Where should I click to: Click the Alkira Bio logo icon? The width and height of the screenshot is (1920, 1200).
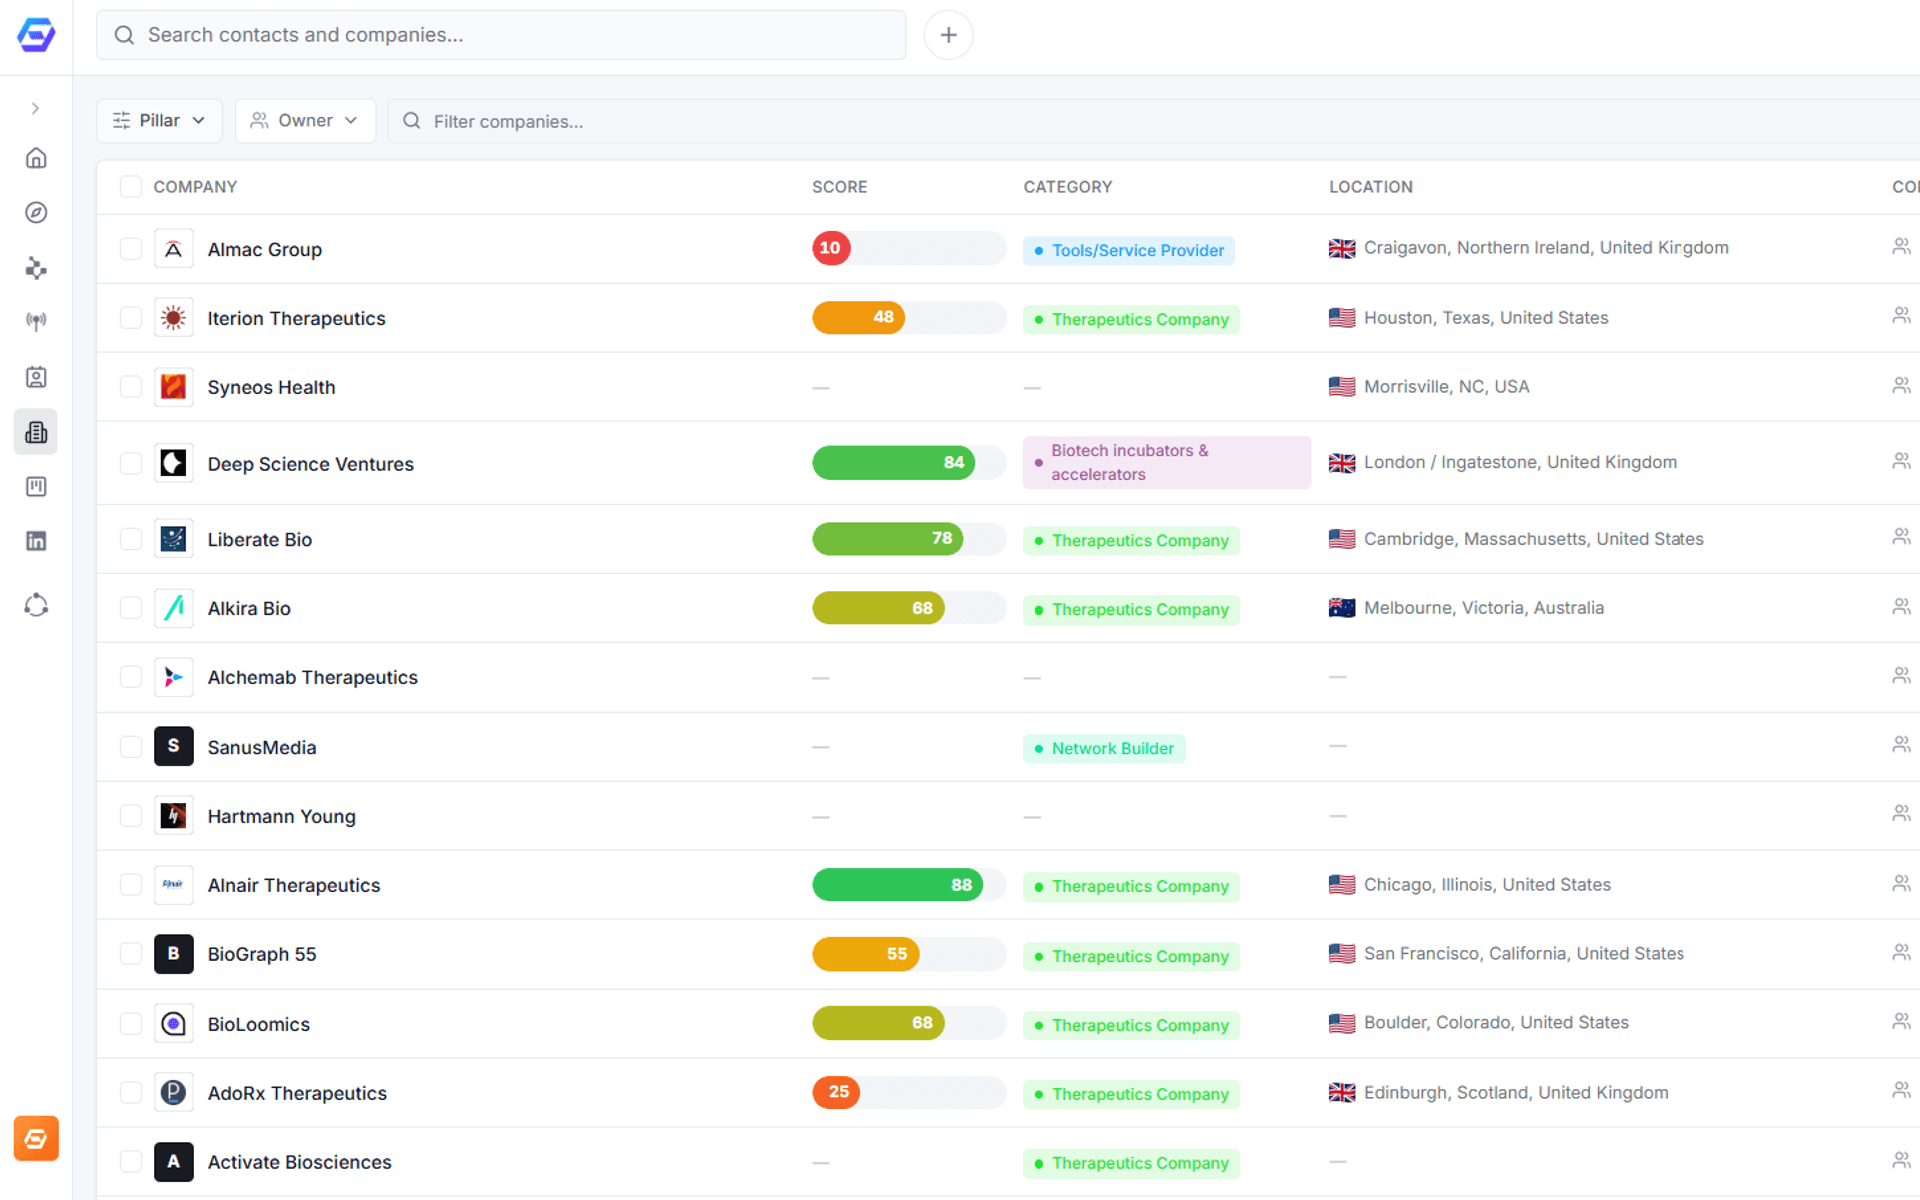[174, 608]
